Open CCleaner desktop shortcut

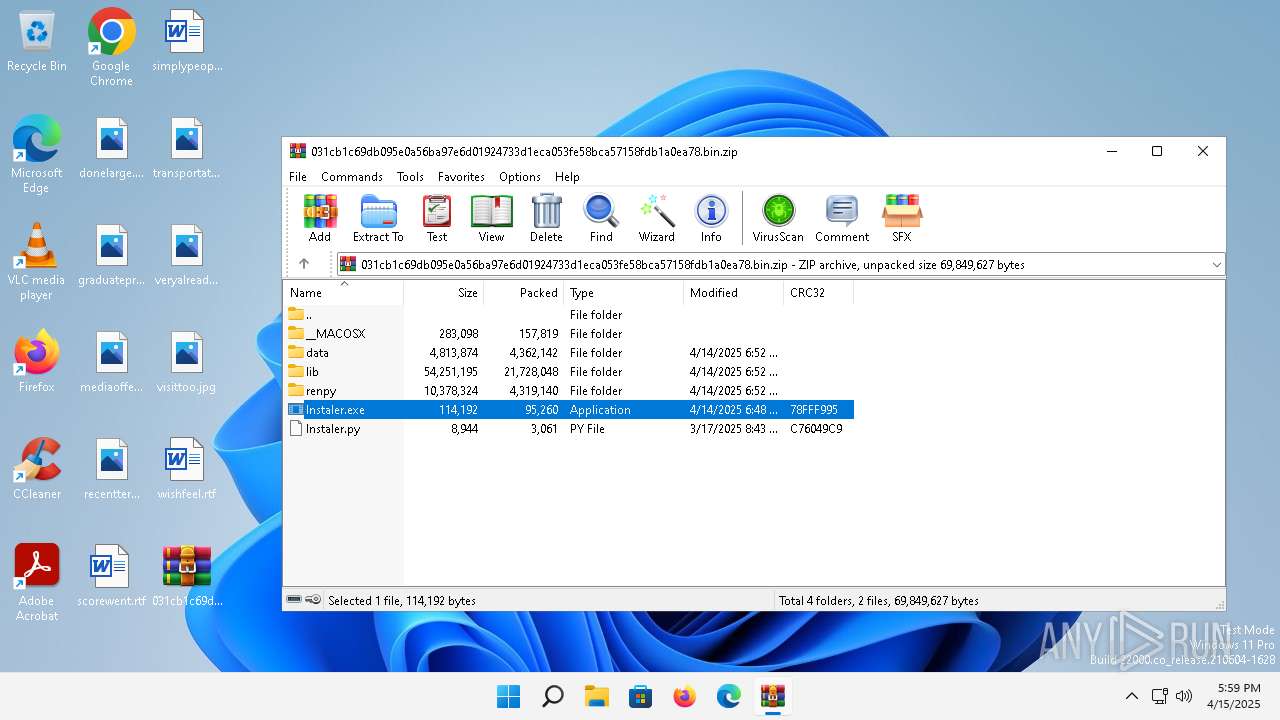click(x=37, y=468)
